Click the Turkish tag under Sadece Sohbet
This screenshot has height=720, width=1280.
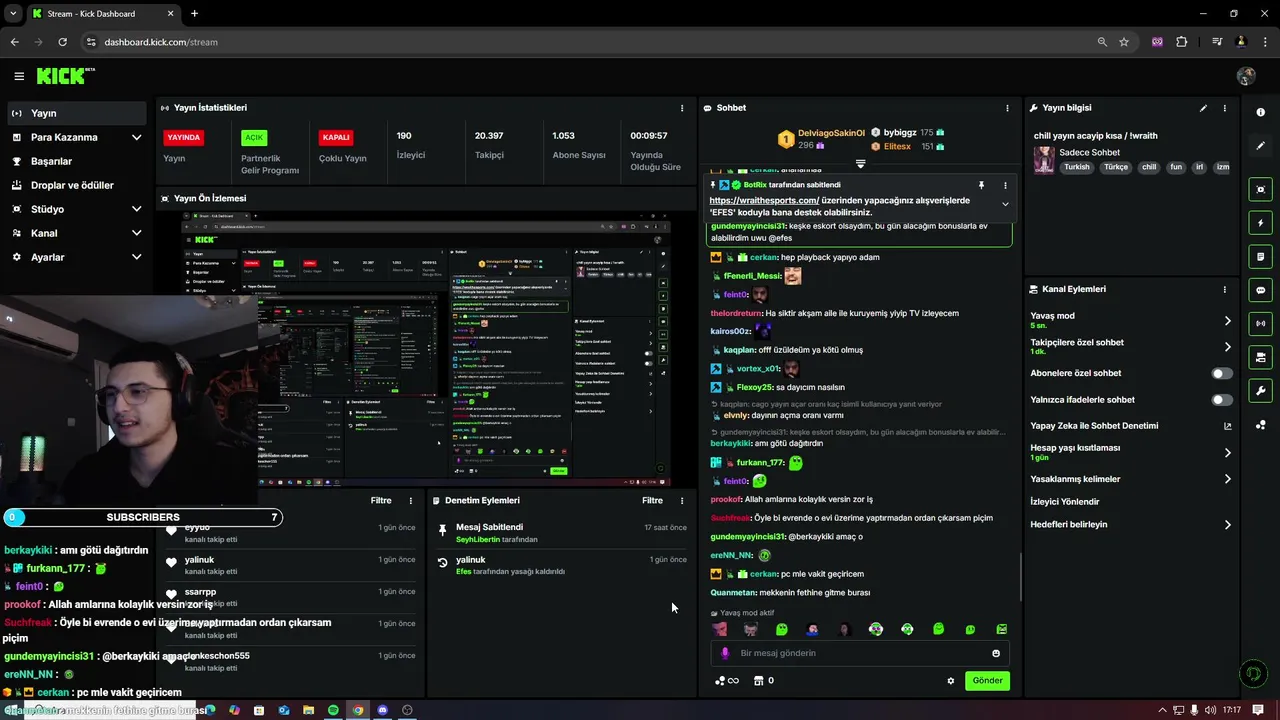click(1077, 168)
